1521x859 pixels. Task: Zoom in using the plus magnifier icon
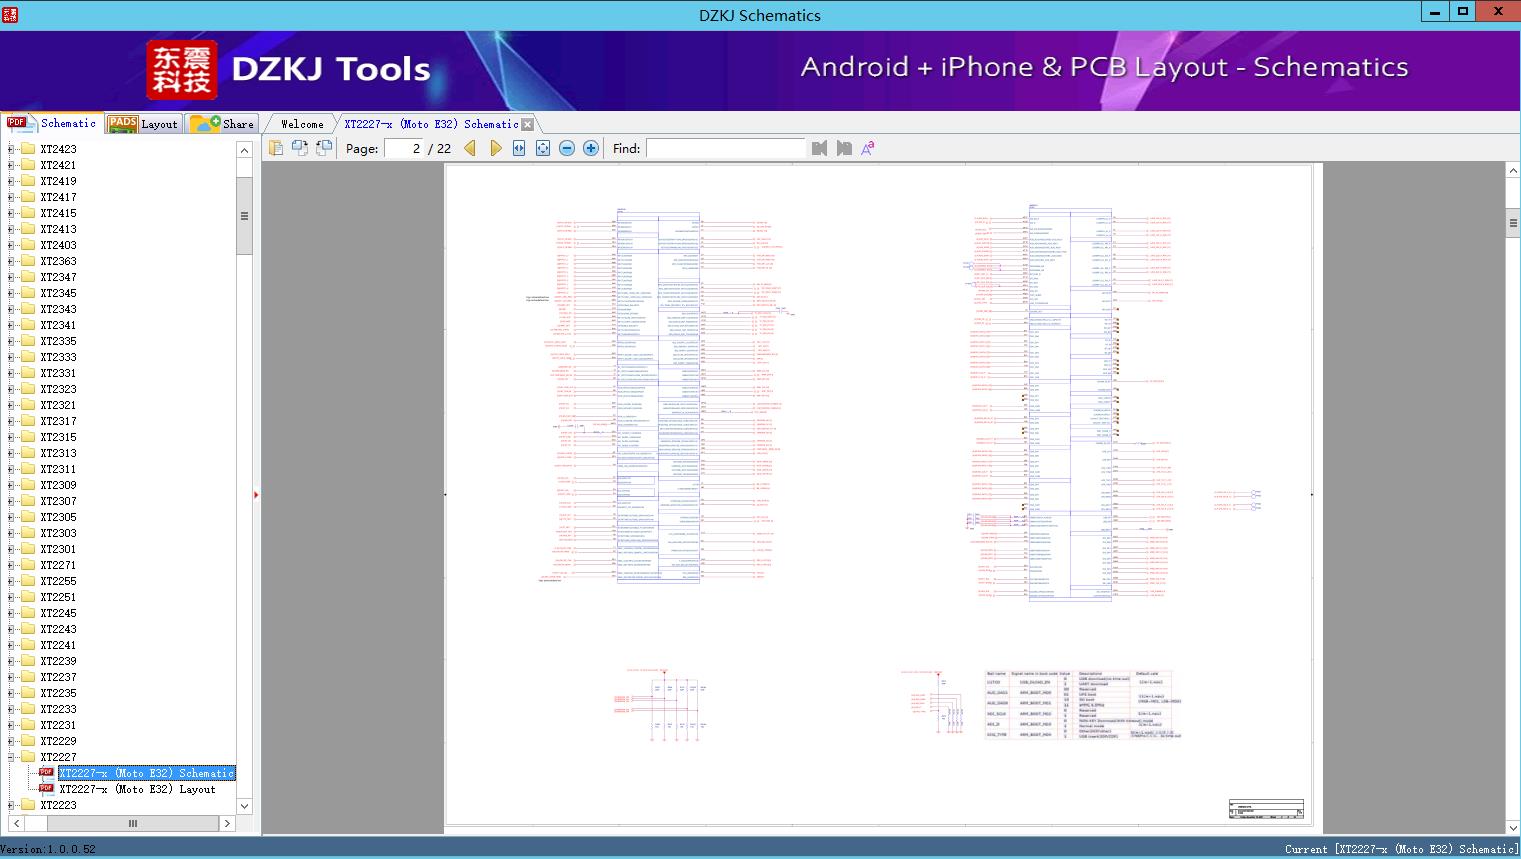click(590, 148)
